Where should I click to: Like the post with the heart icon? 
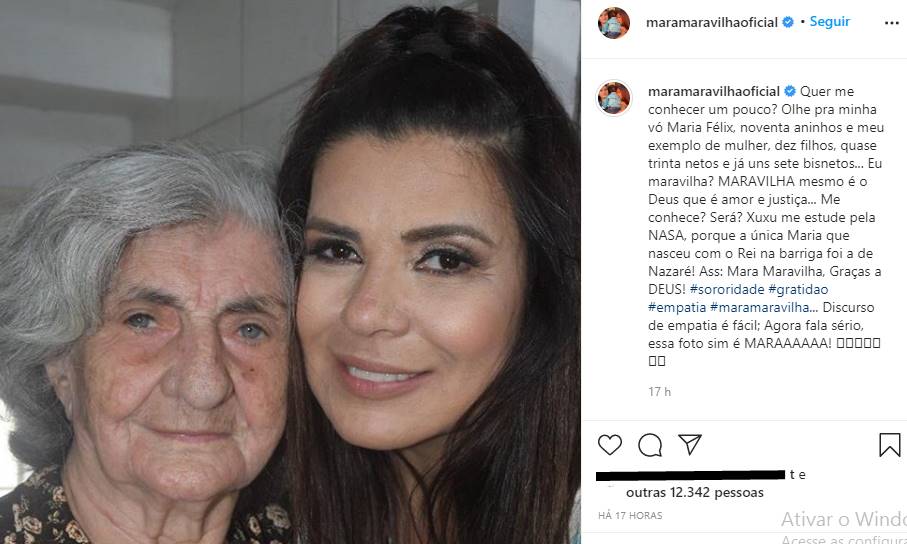click(610, 445)
